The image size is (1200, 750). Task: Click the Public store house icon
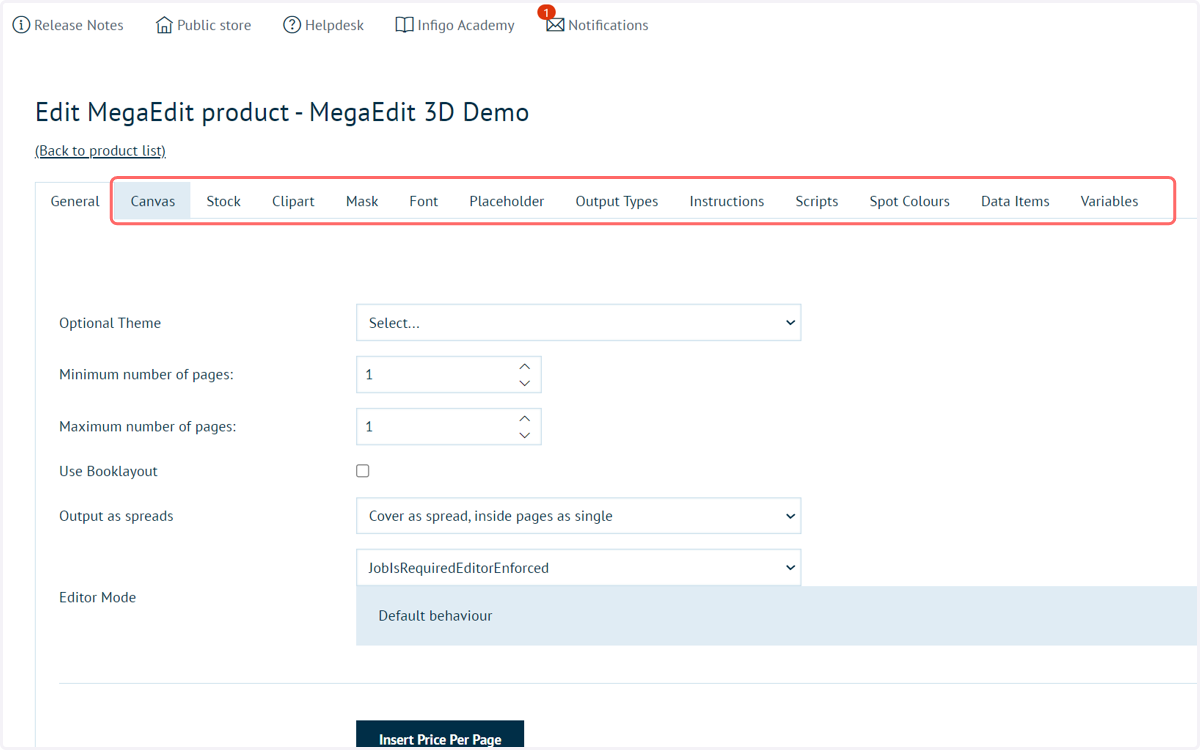point(164,25)
